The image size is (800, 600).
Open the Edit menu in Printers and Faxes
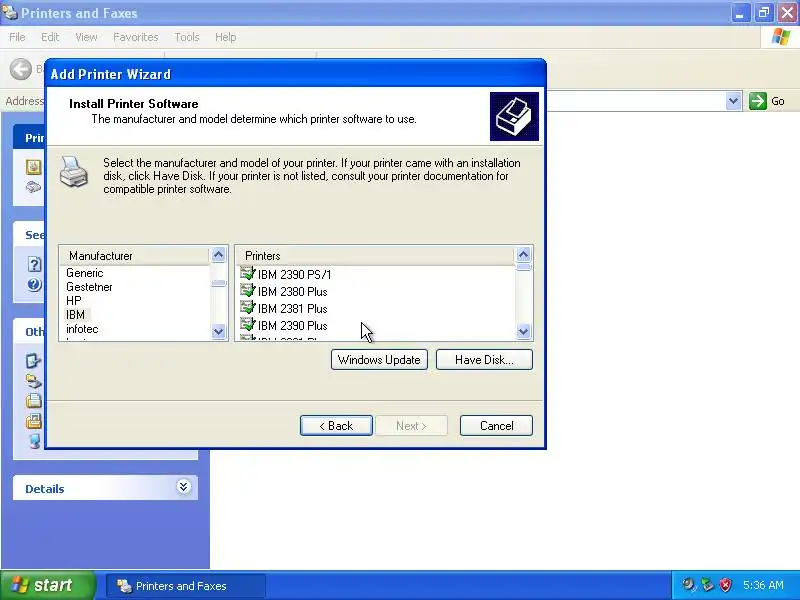[50, 37]
